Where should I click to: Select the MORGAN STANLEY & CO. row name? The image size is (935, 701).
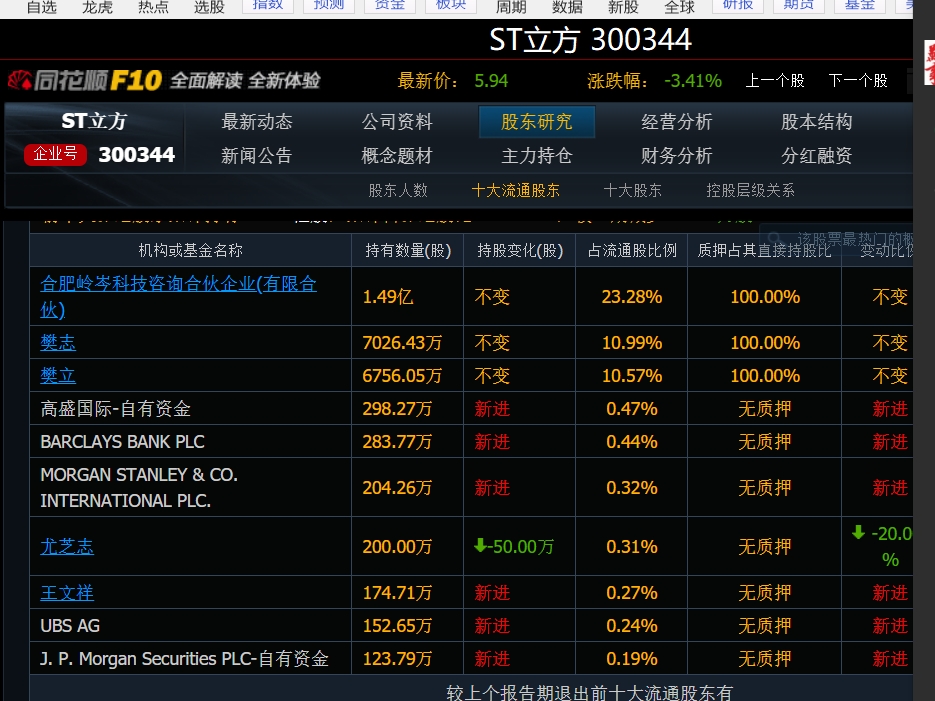[139, 488]
